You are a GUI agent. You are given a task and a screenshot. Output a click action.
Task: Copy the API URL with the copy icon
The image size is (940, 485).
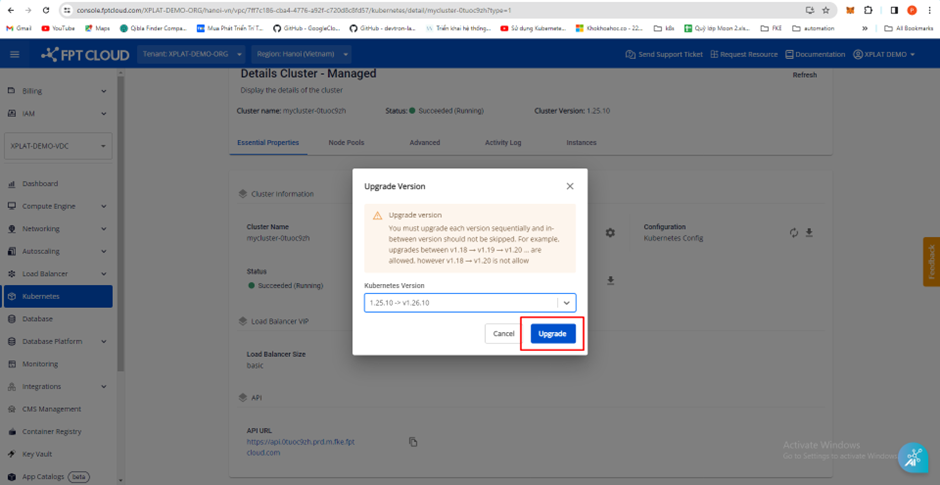coord(413,442)
